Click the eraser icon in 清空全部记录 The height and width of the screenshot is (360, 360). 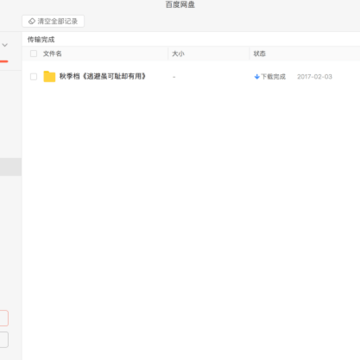(x=32, y=21)
